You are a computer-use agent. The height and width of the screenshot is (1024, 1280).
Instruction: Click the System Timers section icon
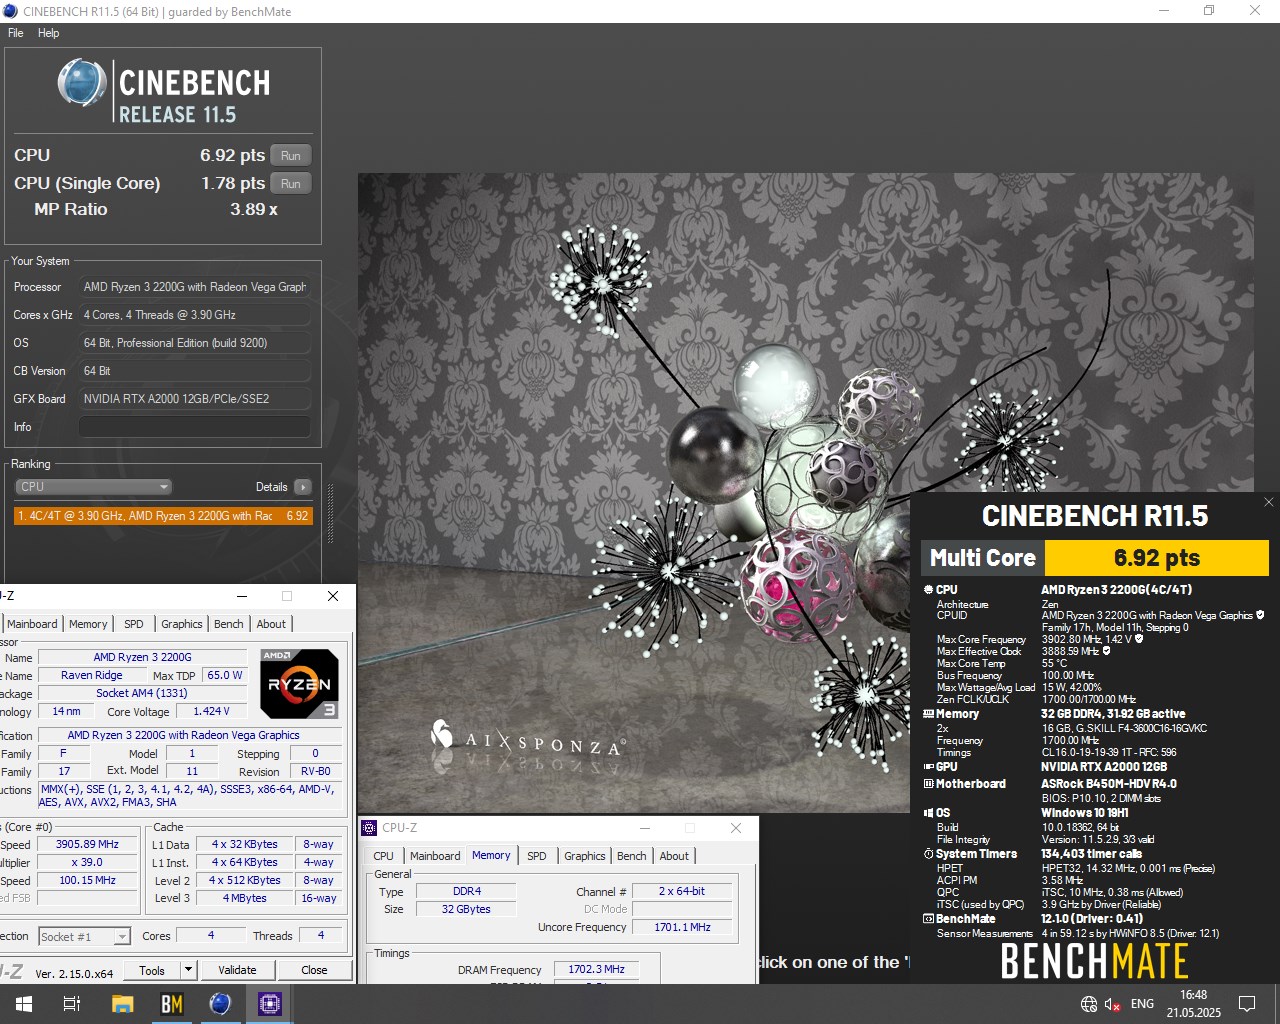pyautogui.click(x=928, y=854)
